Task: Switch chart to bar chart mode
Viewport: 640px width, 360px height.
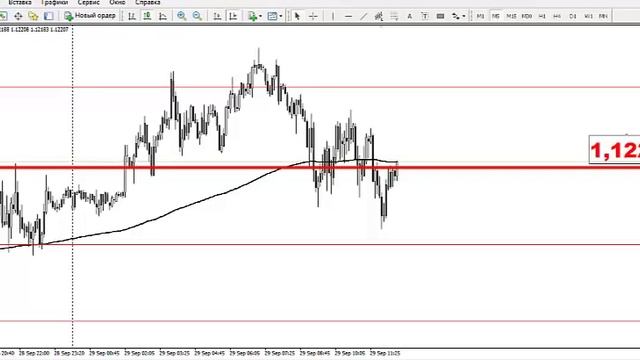Action: pyautogui.click(x=132, y=16)
